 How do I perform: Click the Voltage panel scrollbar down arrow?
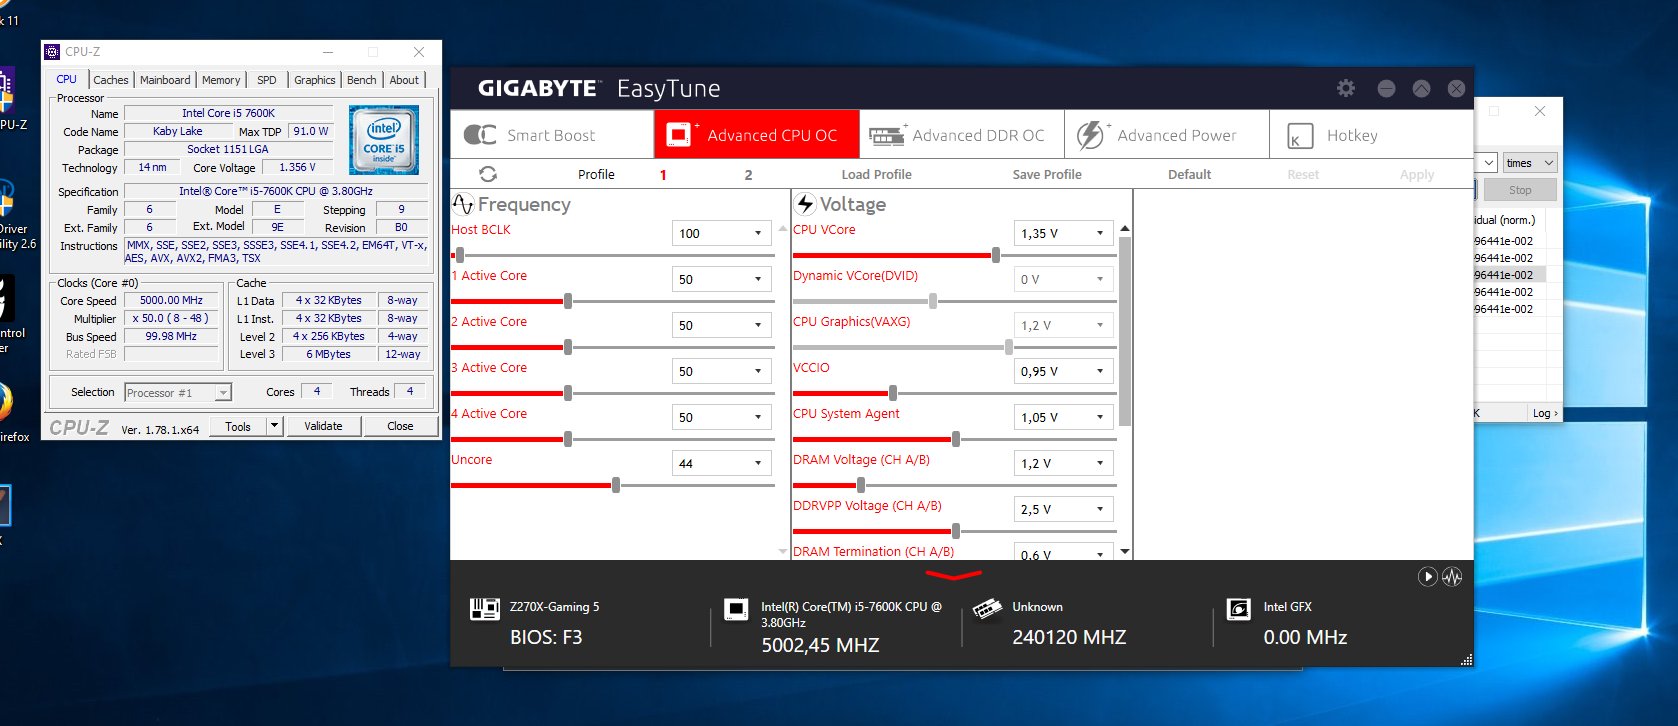(x=1125, y=551)
